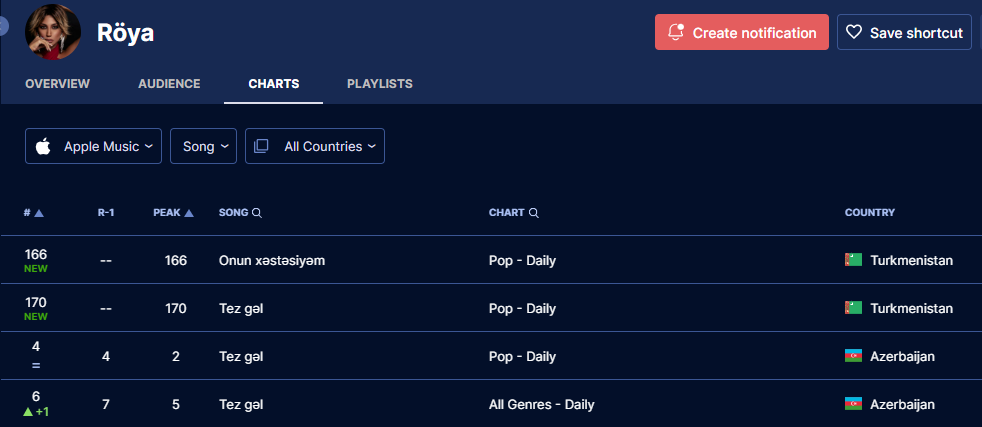Click Röya's artist profile picture
The width and height of the screenshot is (982, 427).
coord(53,32)
